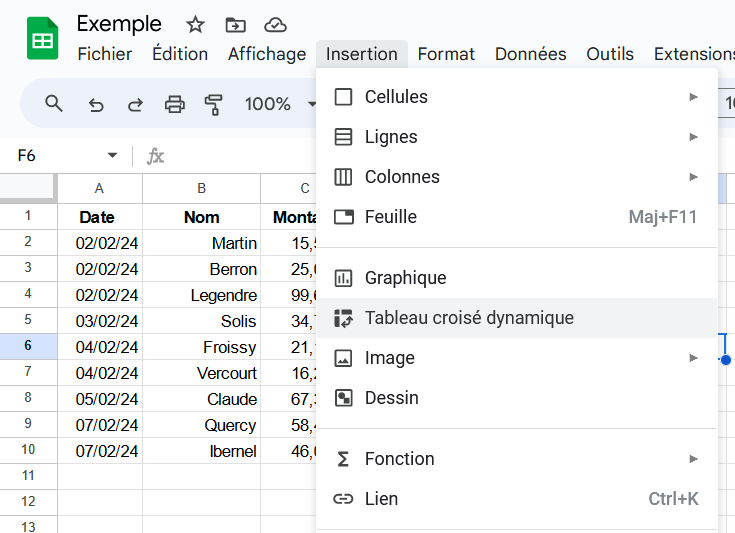Choose Lignes in the menu
The width and height of the screenshot is (735, 533).
tap(517, 137)
